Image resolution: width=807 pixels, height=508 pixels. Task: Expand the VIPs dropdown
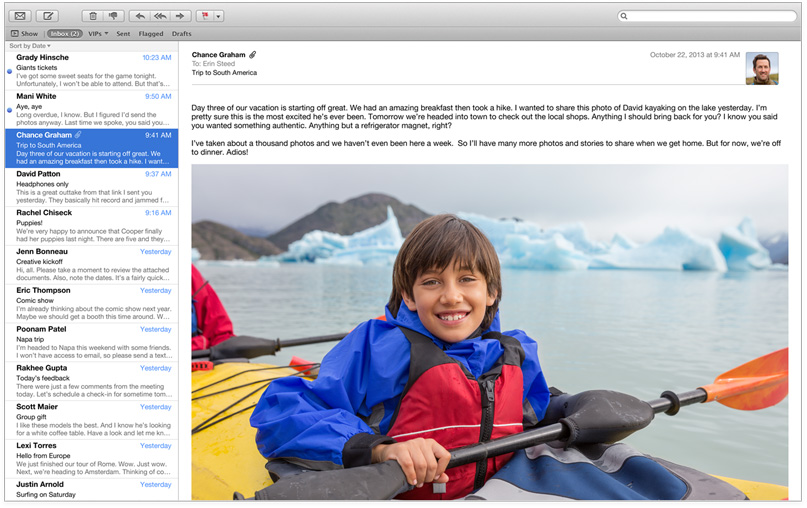coord(98,34)
